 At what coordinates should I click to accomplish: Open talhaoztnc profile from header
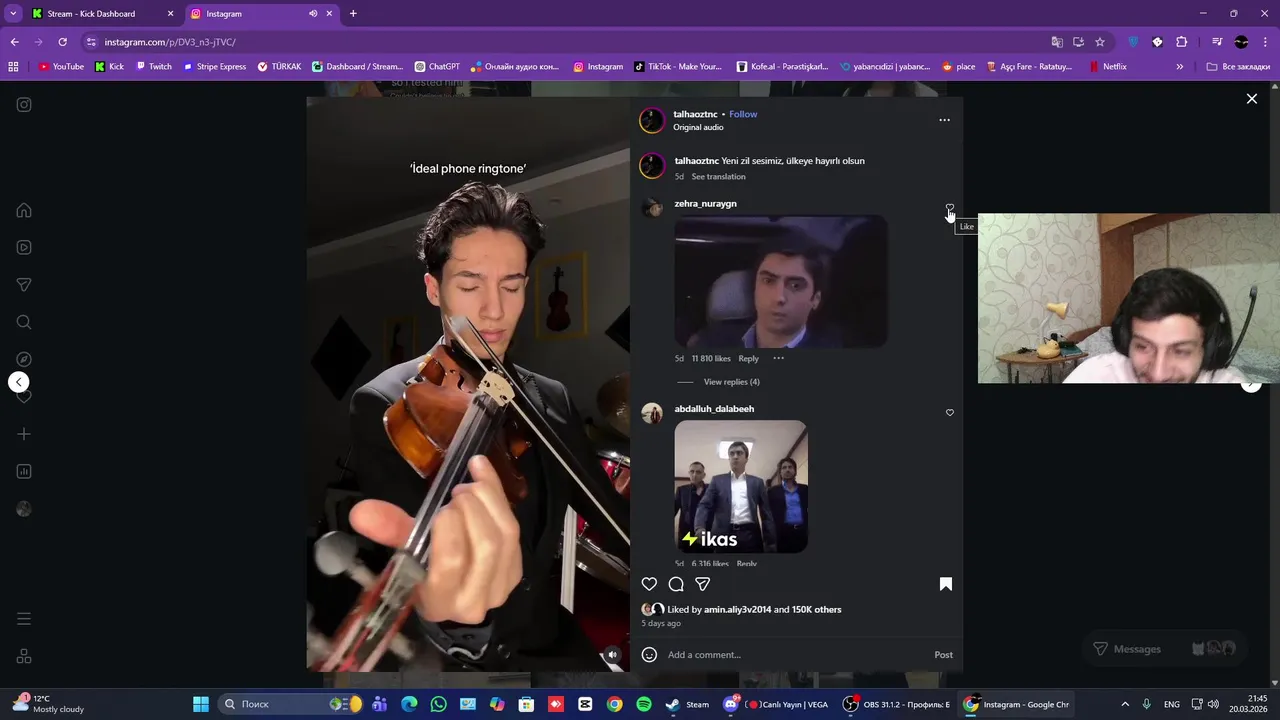coord(695,114)
